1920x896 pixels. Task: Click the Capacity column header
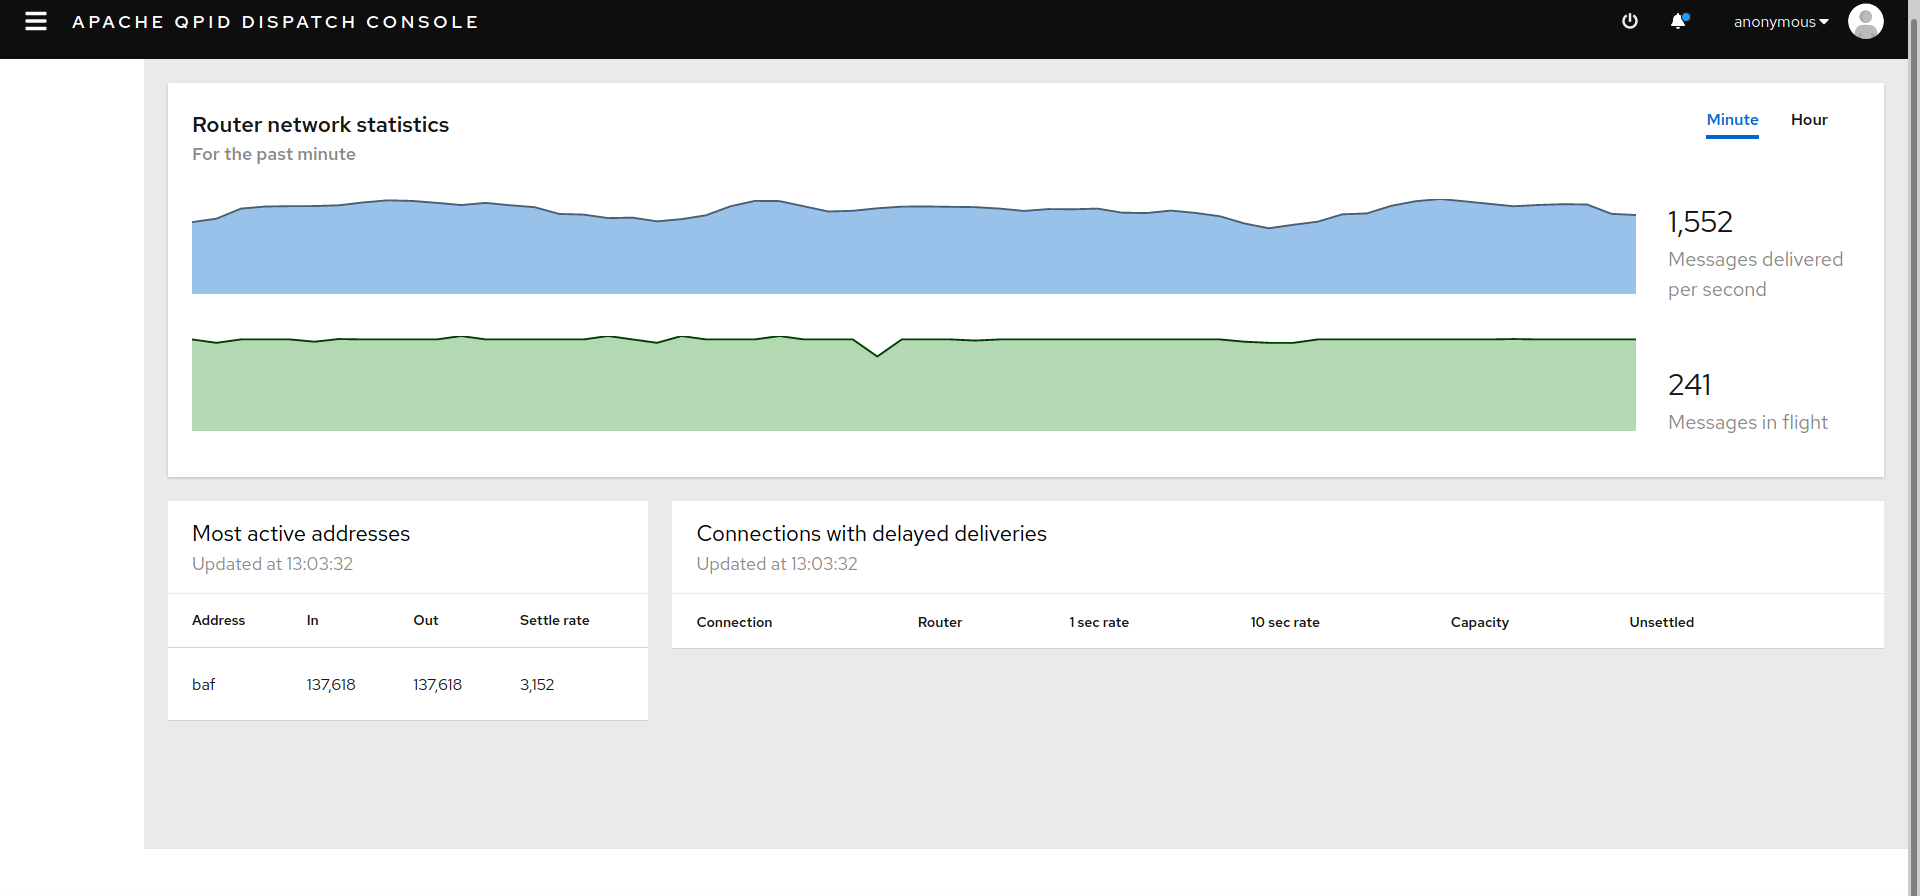[x=1480, y=622]
